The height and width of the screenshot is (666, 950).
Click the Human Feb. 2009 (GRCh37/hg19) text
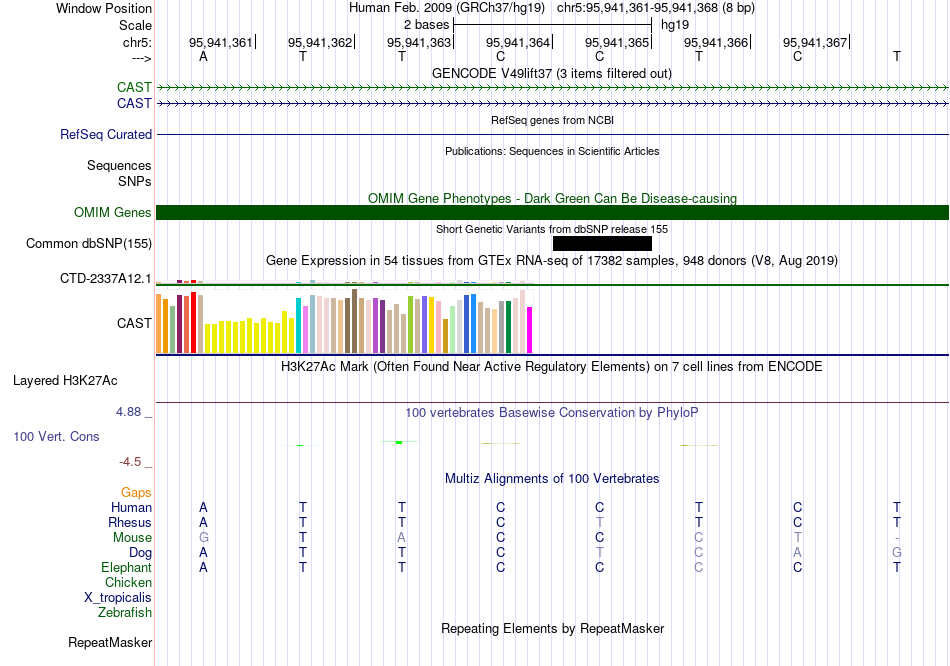[x=447, y=8]
